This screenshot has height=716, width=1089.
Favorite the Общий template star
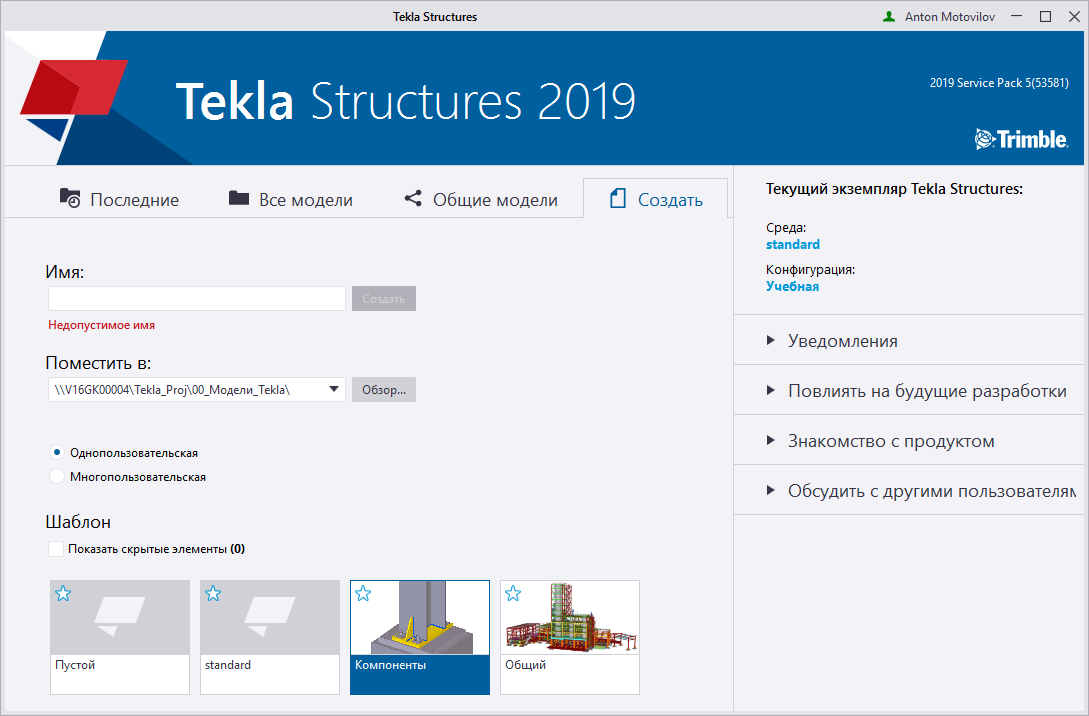pyautogui.click(x=513, y=594)
